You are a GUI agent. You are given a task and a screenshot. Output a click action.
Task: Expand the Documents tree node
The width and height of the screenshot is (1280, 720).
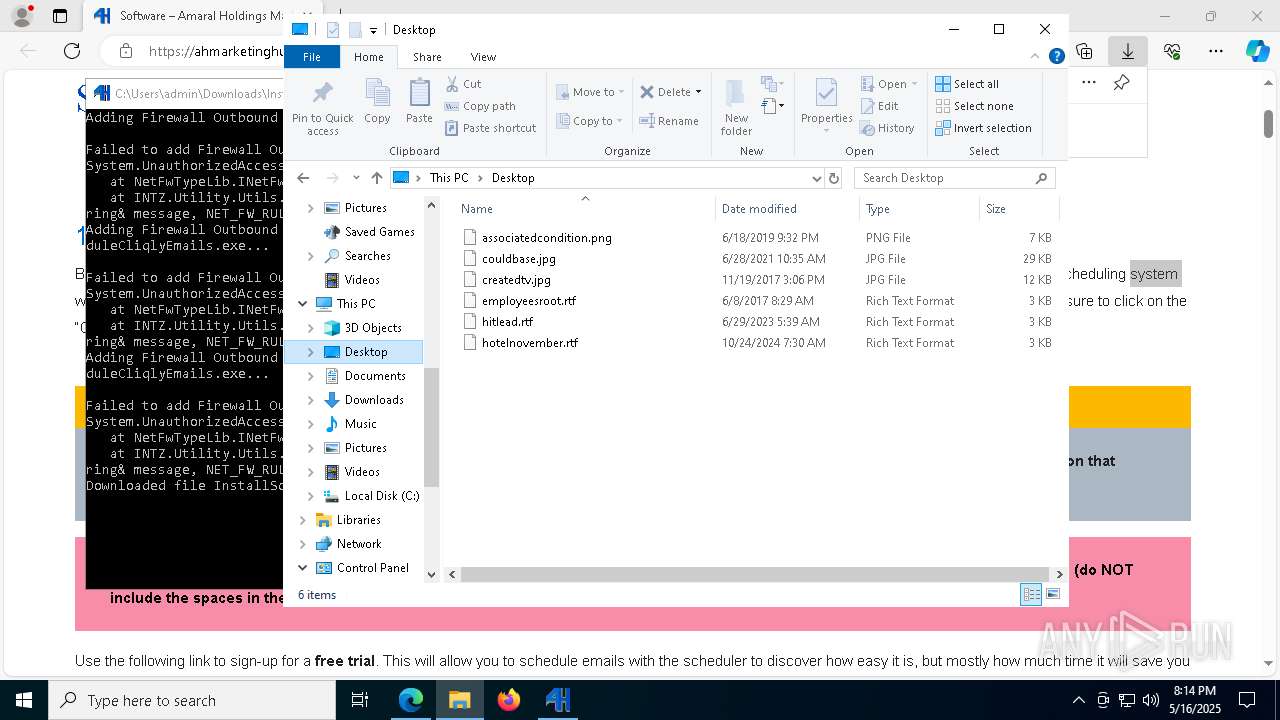pos(310,376)
